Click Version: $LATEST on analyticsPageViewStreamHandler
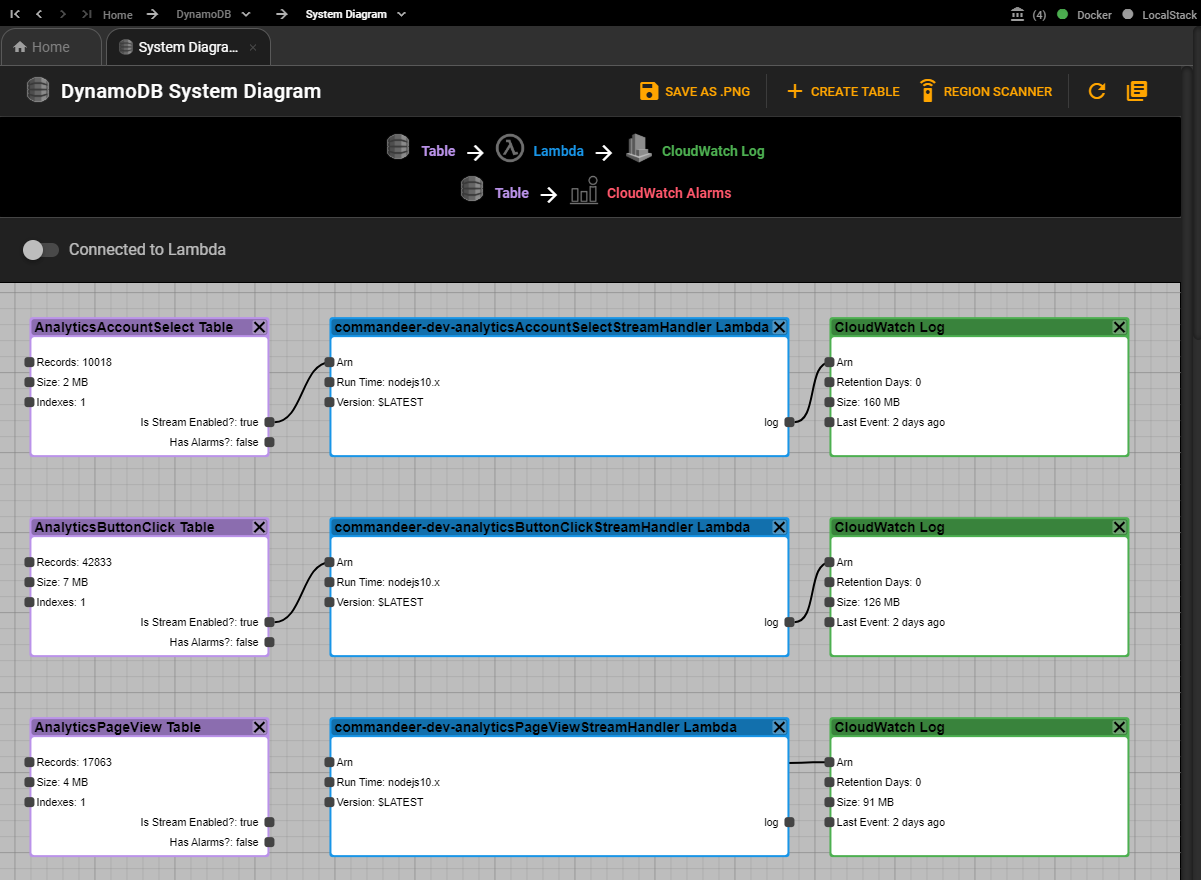This screenshot has height=880, width=1201. (x=380, y=802)
